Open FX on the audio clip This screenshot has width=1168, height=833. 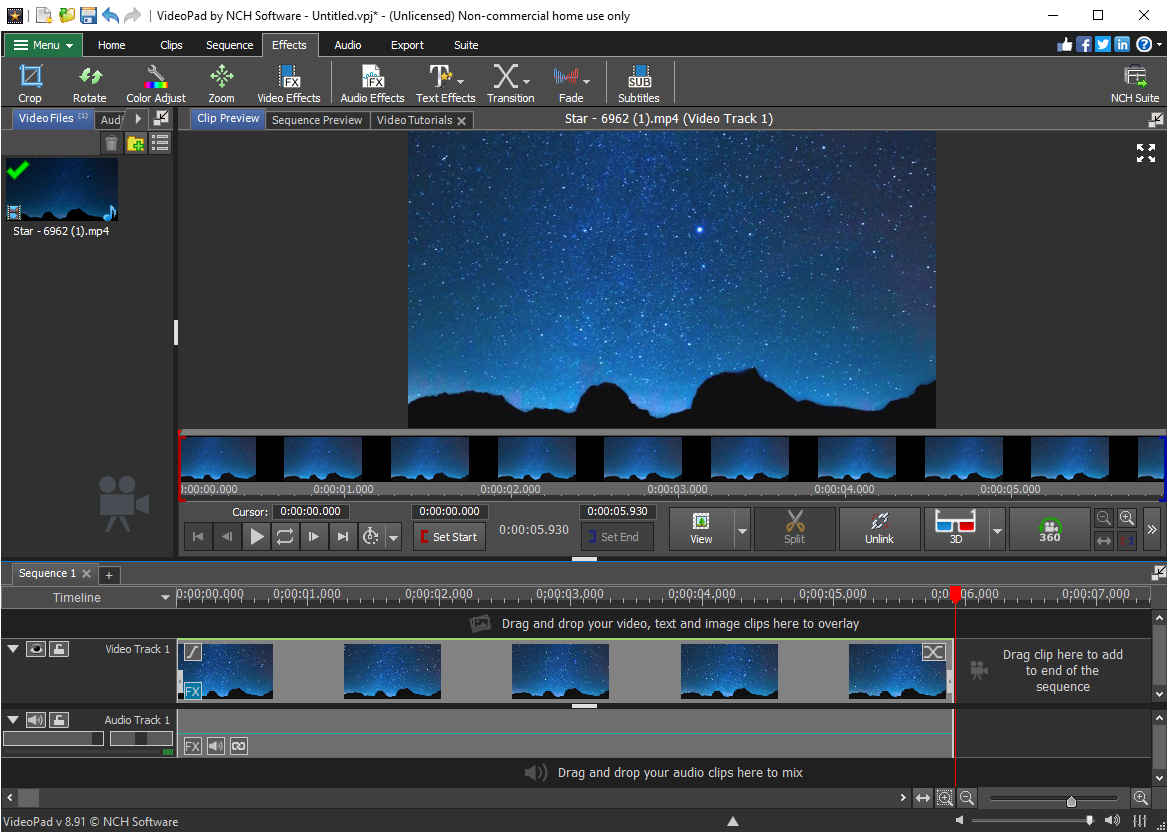tap(192, 746)
